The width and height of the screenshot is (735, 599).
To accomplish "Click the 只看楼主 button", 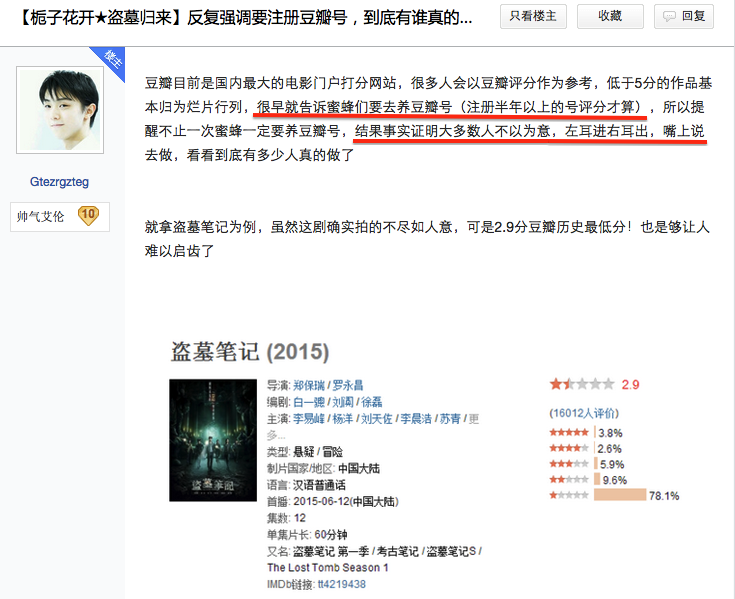I will pyautogui.click(x=533, y=16).
